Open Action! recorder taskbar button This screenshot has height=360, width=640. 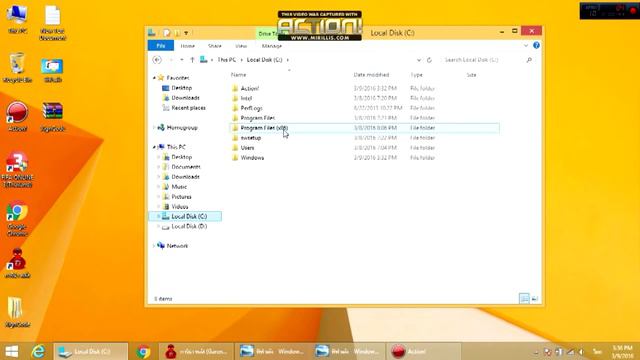click(x=422, y=351)
